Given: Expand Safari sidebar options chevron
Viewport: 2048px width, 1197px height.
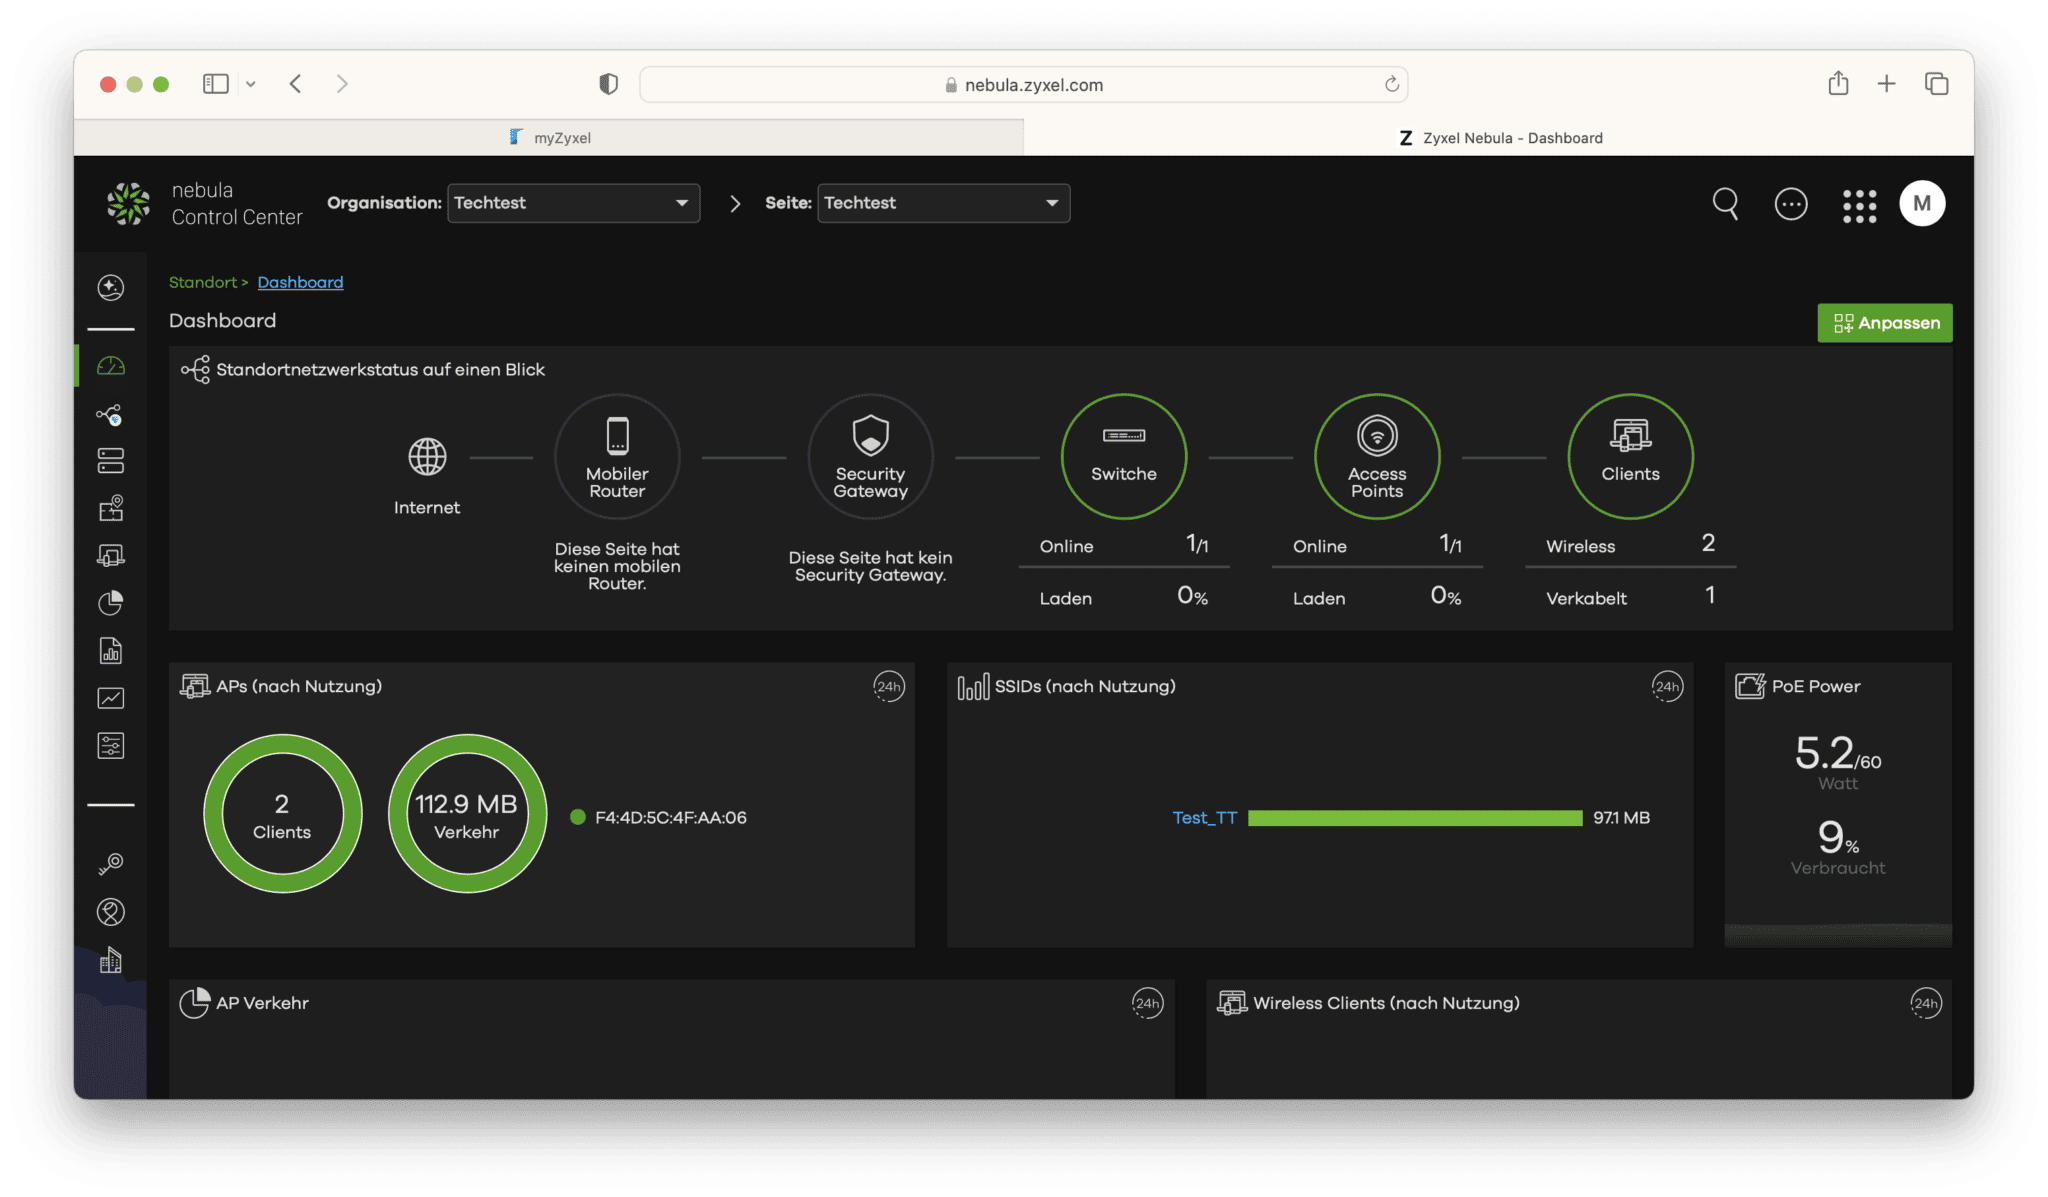Looking at the screenshot, I should (251, 84).
